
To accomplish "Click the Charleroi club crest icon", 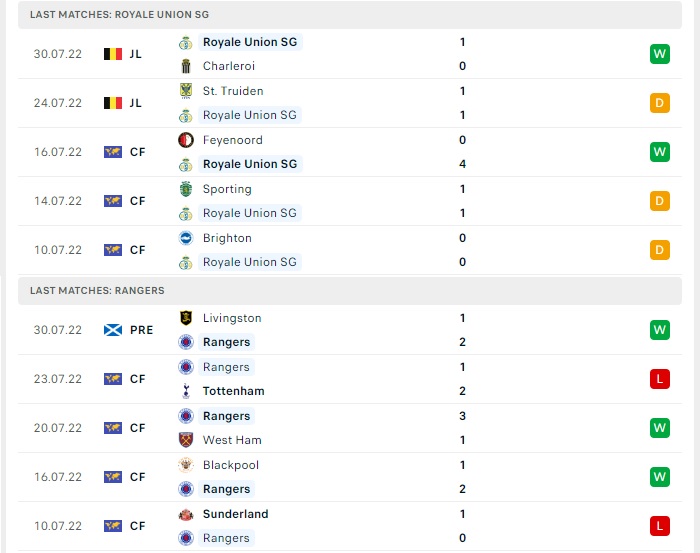I will [186, 66].
